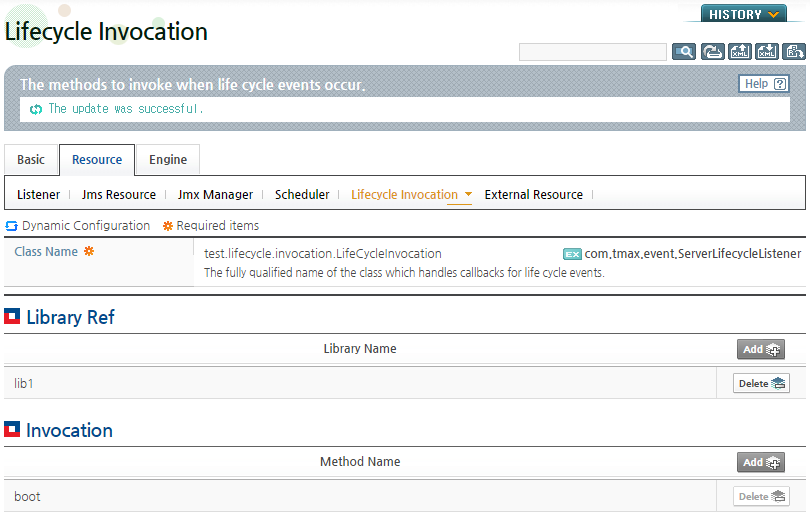Image resolution: width=810 pixels, height=517 pixels.
Task: Click the Method Name column header
Action: point(360,462)
